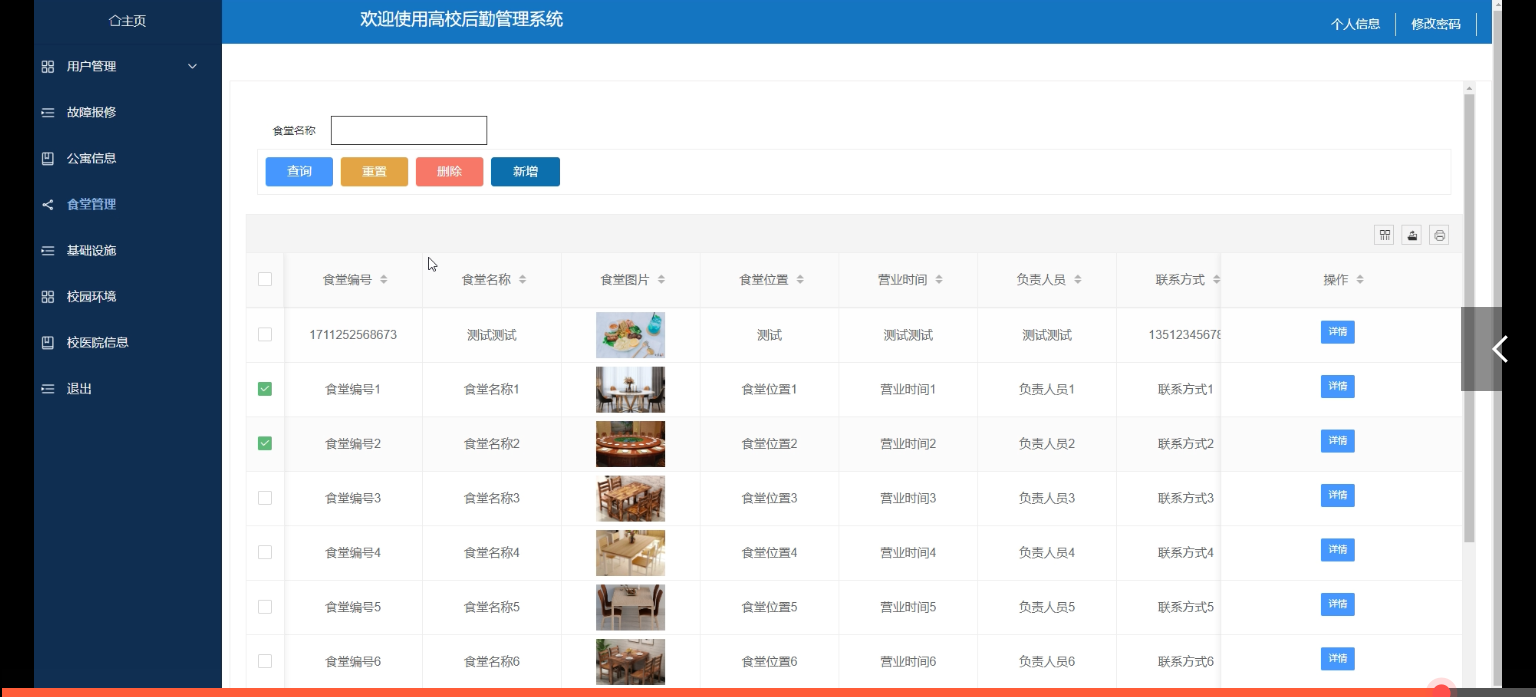Viewport: 1536px width, 697px height.
Task: Click the 新增 add button
Action: 525,172
